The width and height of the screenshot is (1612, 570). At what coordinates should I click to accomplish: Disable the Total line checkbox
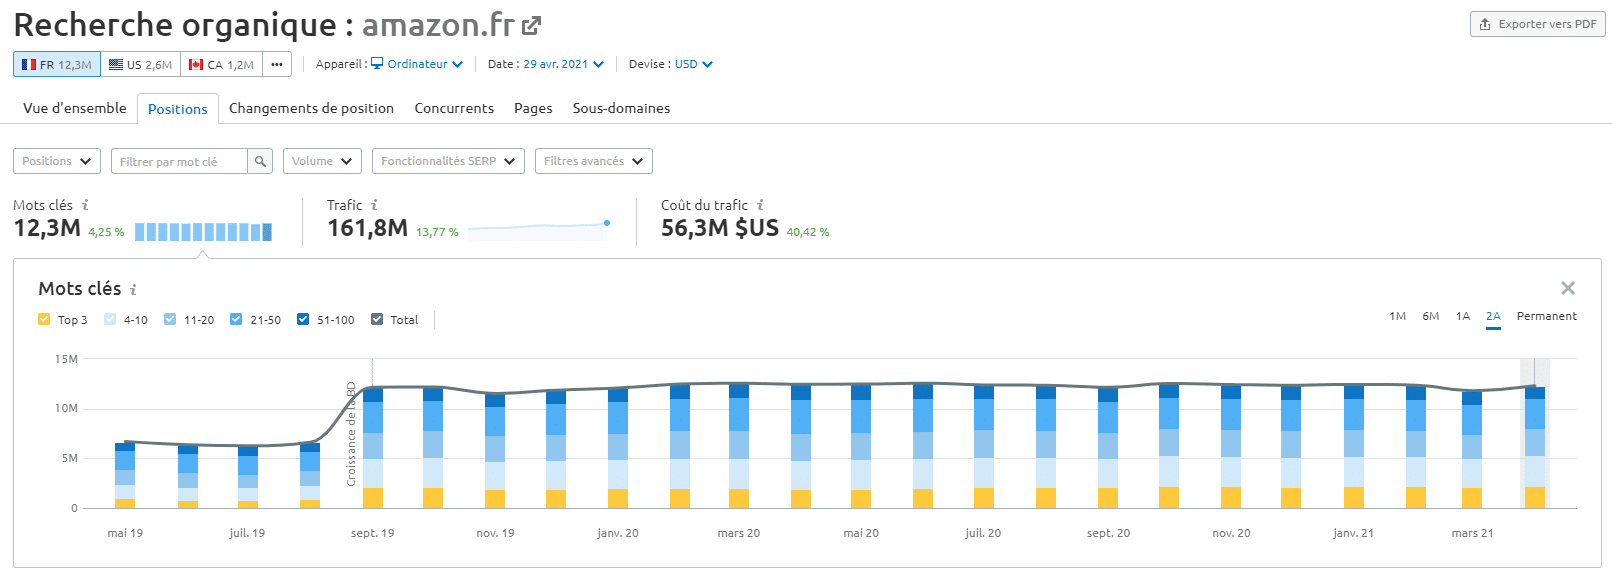tap(377, 320)
